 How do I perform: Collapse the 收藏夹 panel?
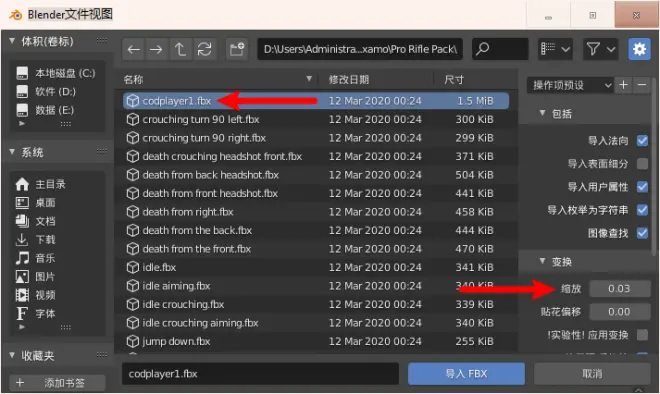click(12, 355)
